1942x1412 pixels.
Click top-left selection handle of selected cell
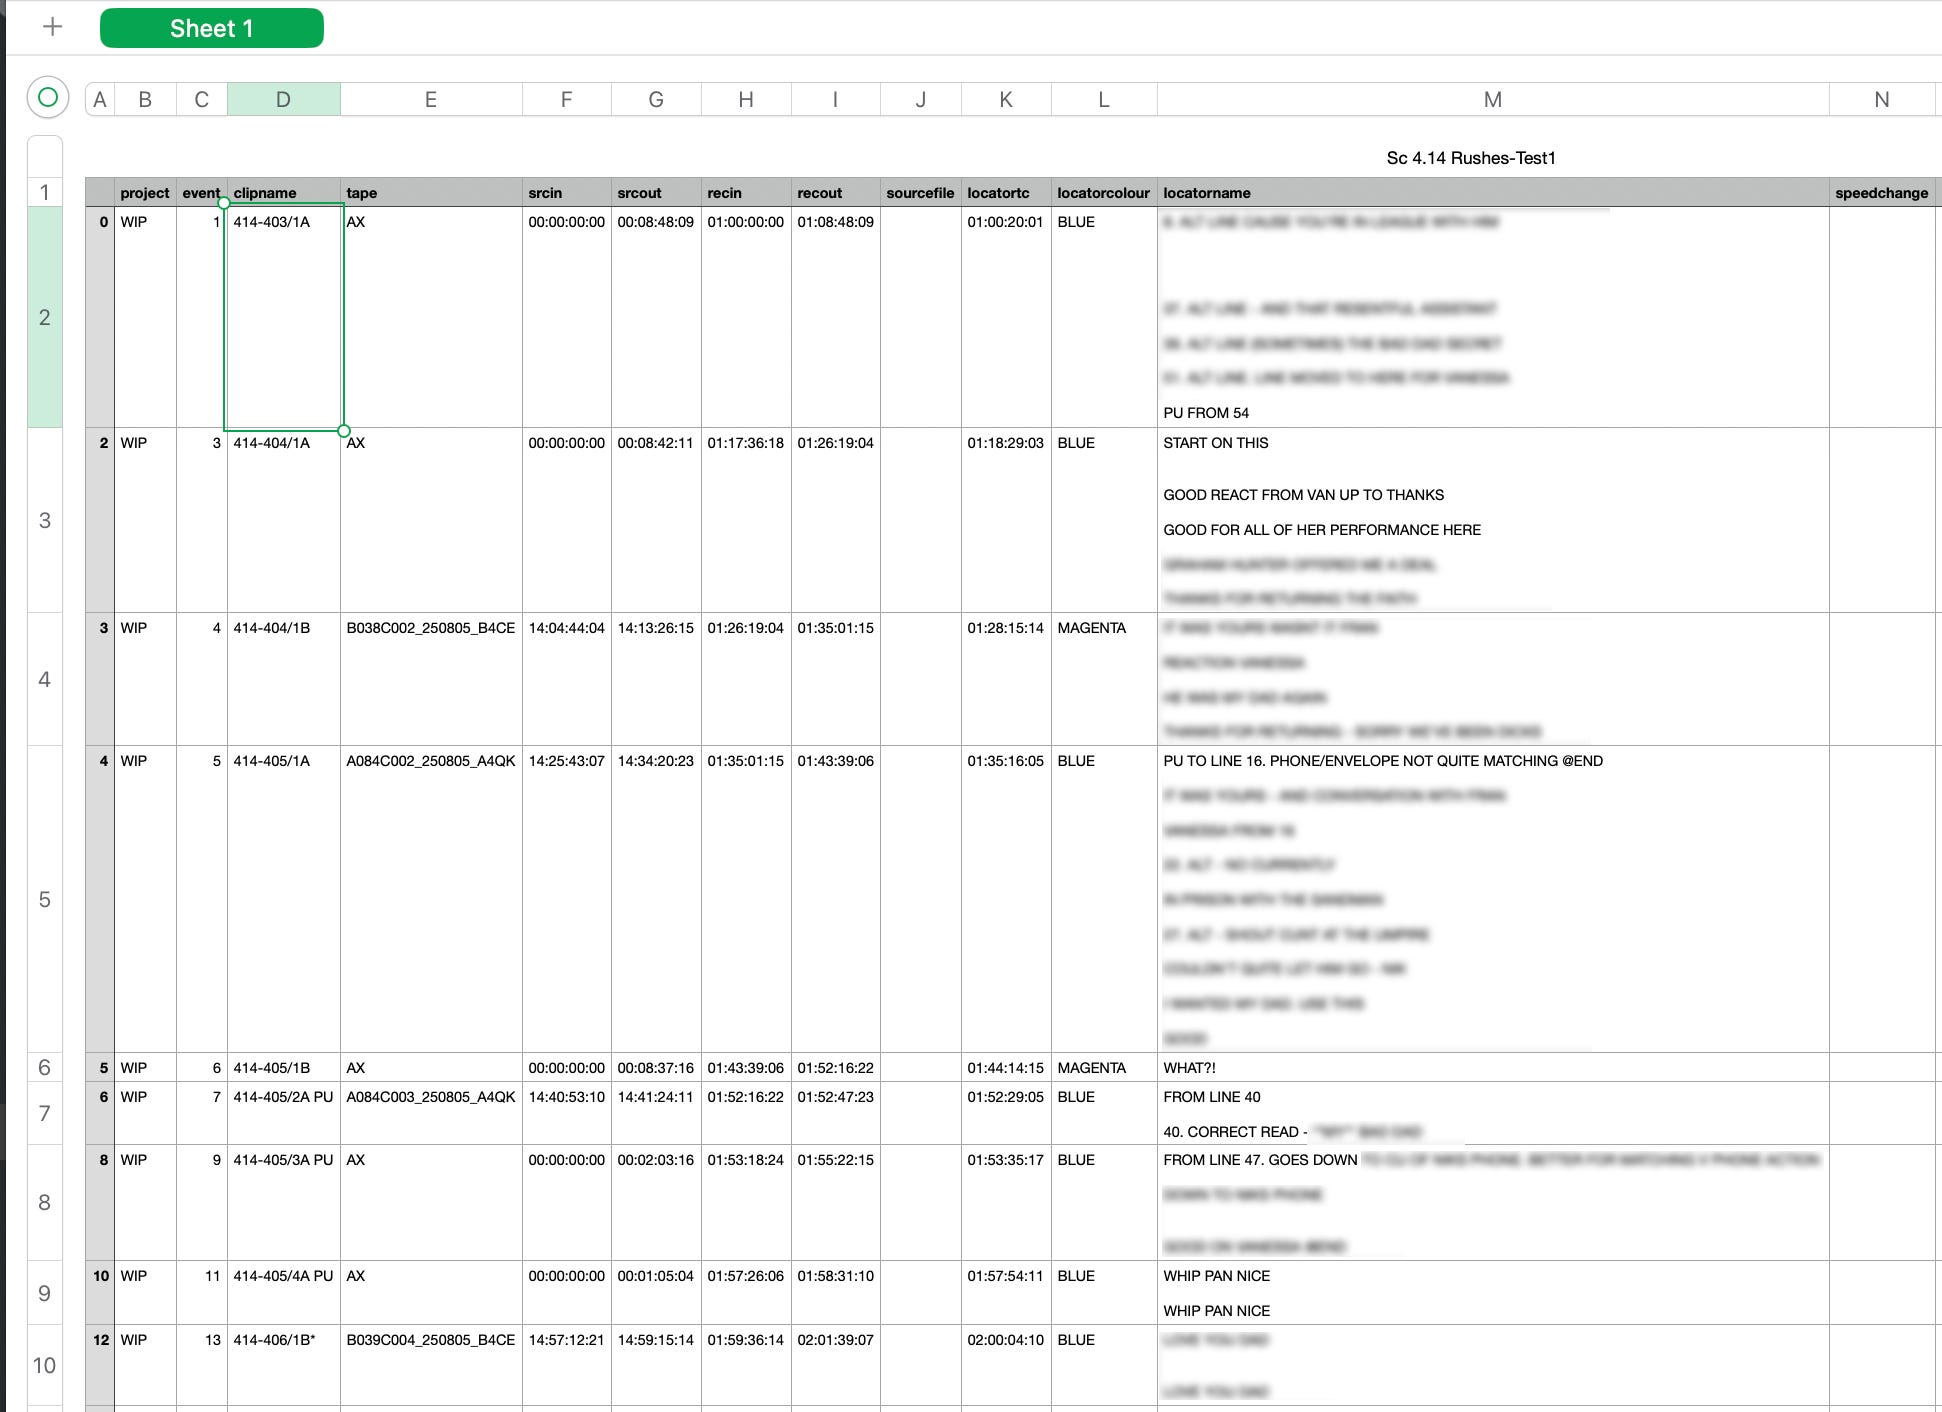click(224, 203)
